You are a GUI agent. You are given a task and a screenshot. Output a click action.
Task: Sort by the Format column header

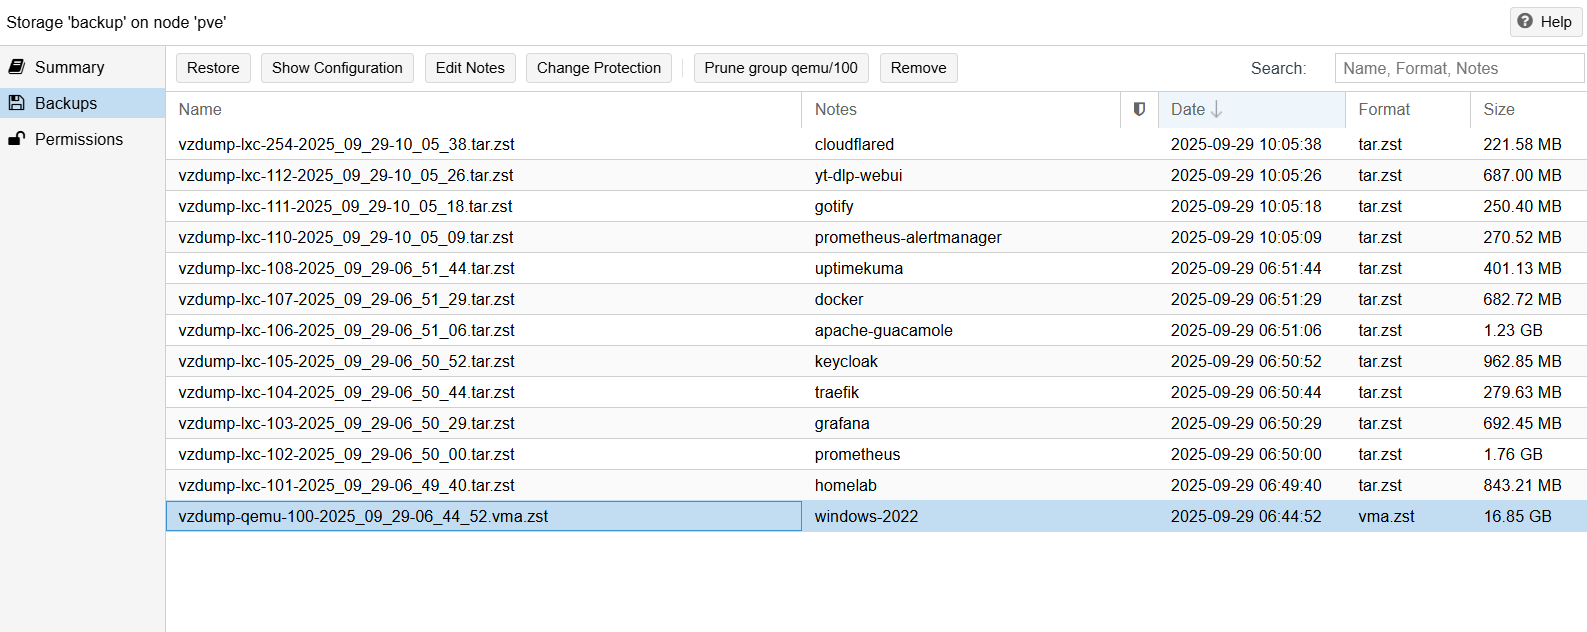click(x=1384, y=109)
